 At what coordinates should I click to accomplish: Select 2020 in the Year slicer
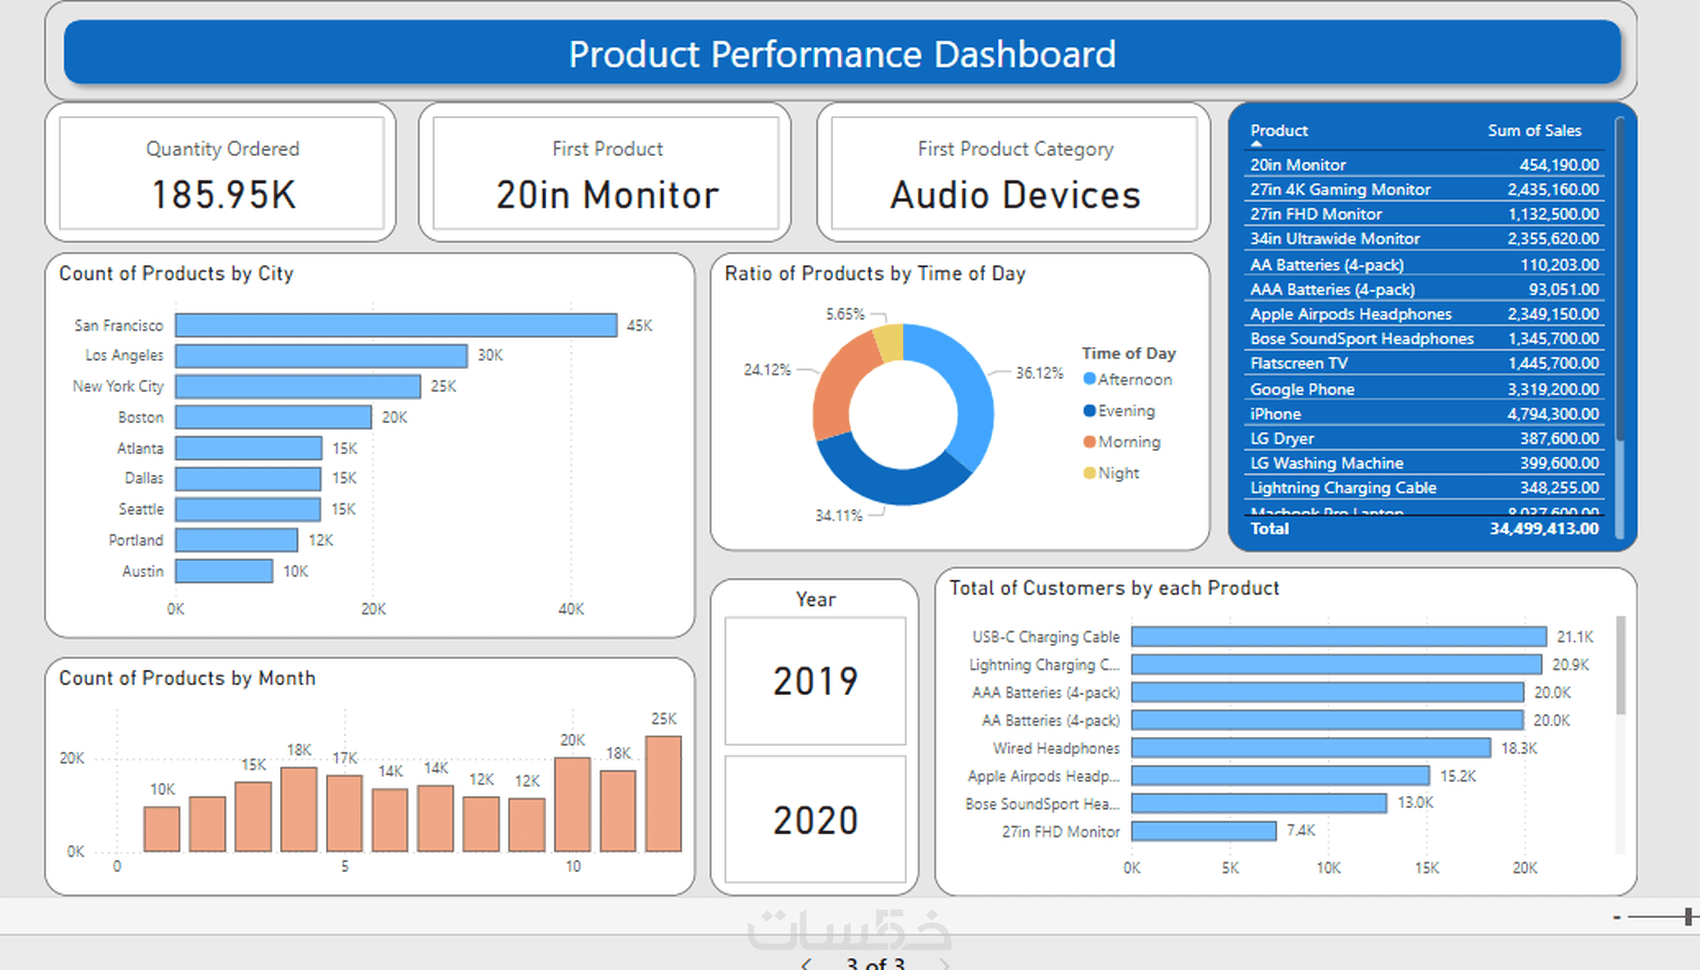(x=815, y=820)
